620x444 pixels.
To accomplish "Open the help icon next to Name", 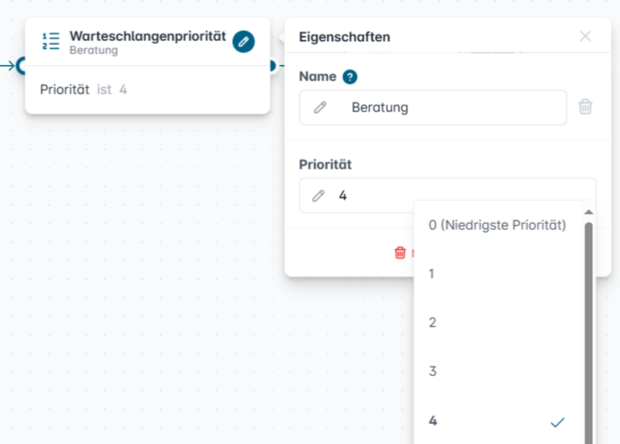I will [x=350, y=77].
